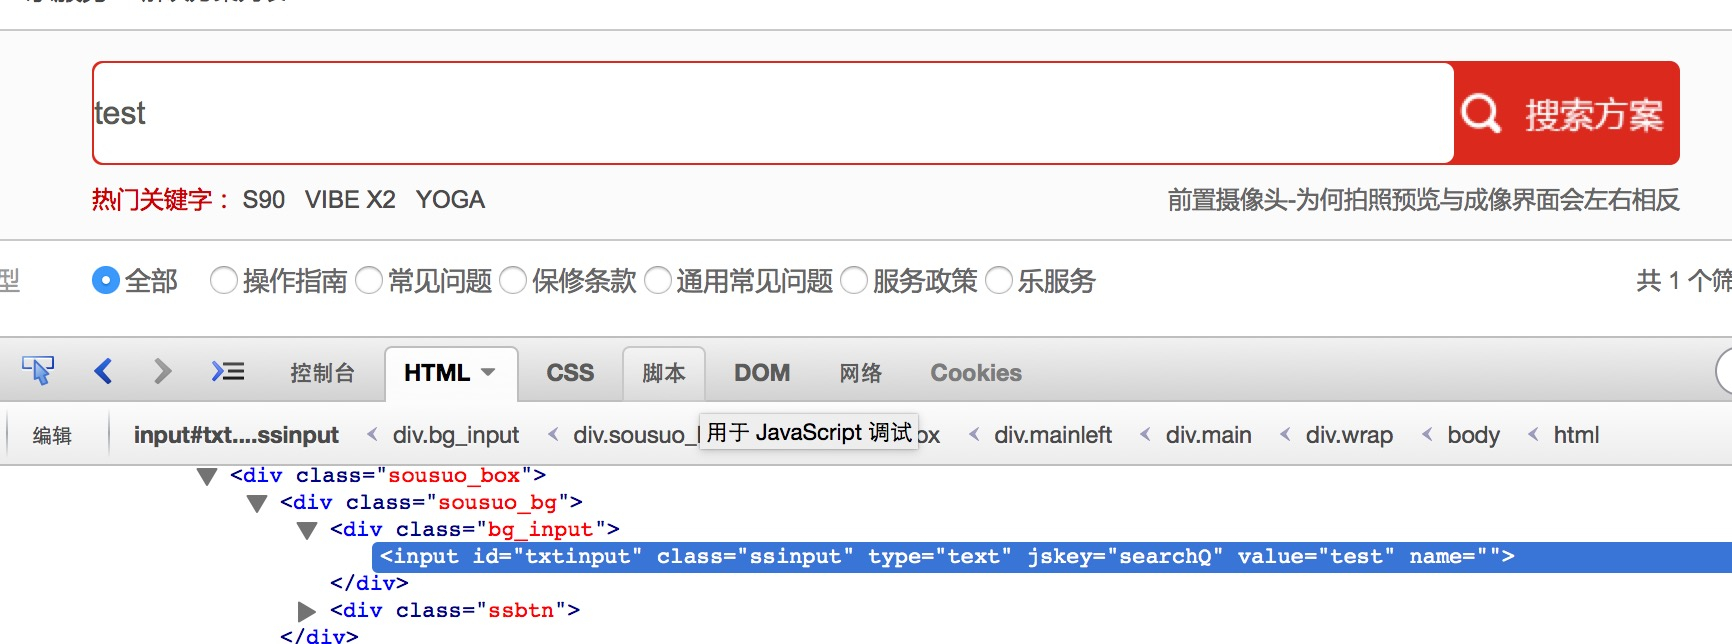Choose the 保修条款 radio option

coord(513,281)
